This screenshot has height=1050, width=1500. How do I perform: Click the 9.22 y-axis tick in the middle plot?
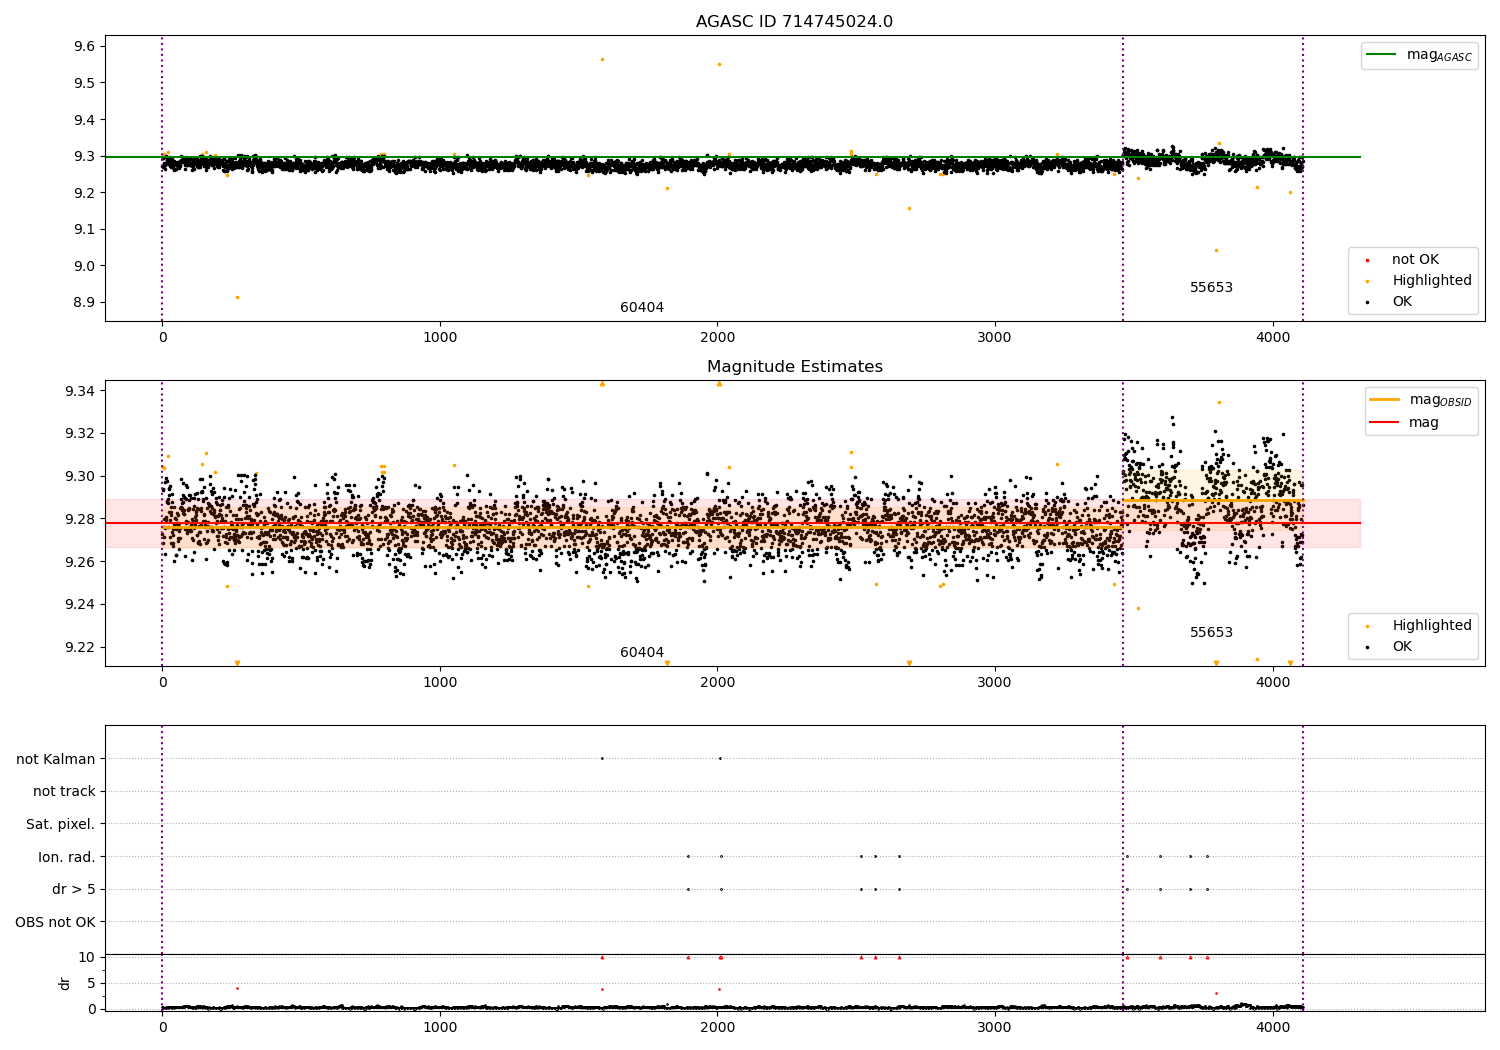click(x=81, y=648)
